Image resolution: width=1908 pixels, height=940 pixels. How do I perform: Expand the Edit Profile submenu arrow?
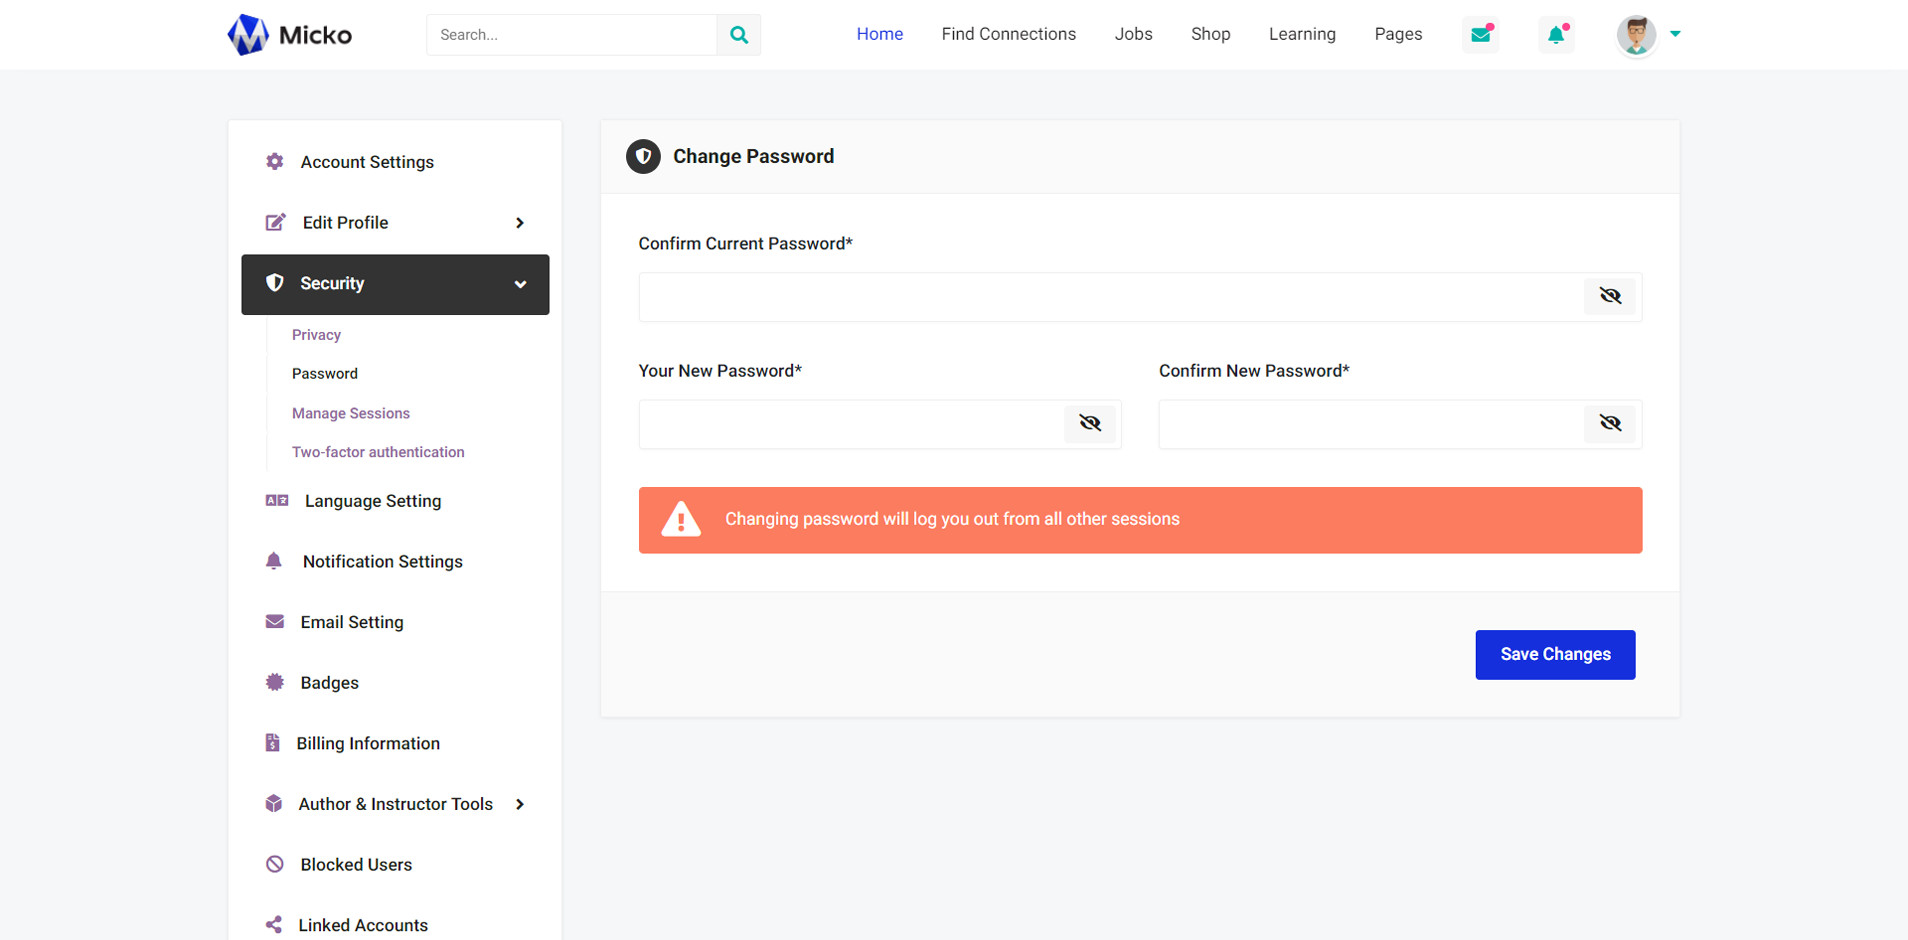pyautogui.click(x=520, y=223)
